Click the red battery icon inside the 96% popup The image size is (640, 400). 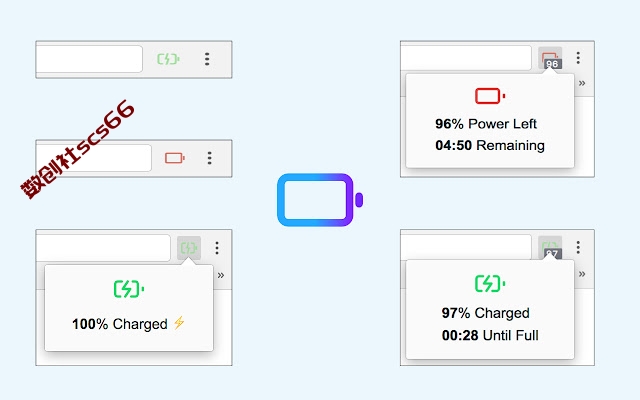coord(490,96)
